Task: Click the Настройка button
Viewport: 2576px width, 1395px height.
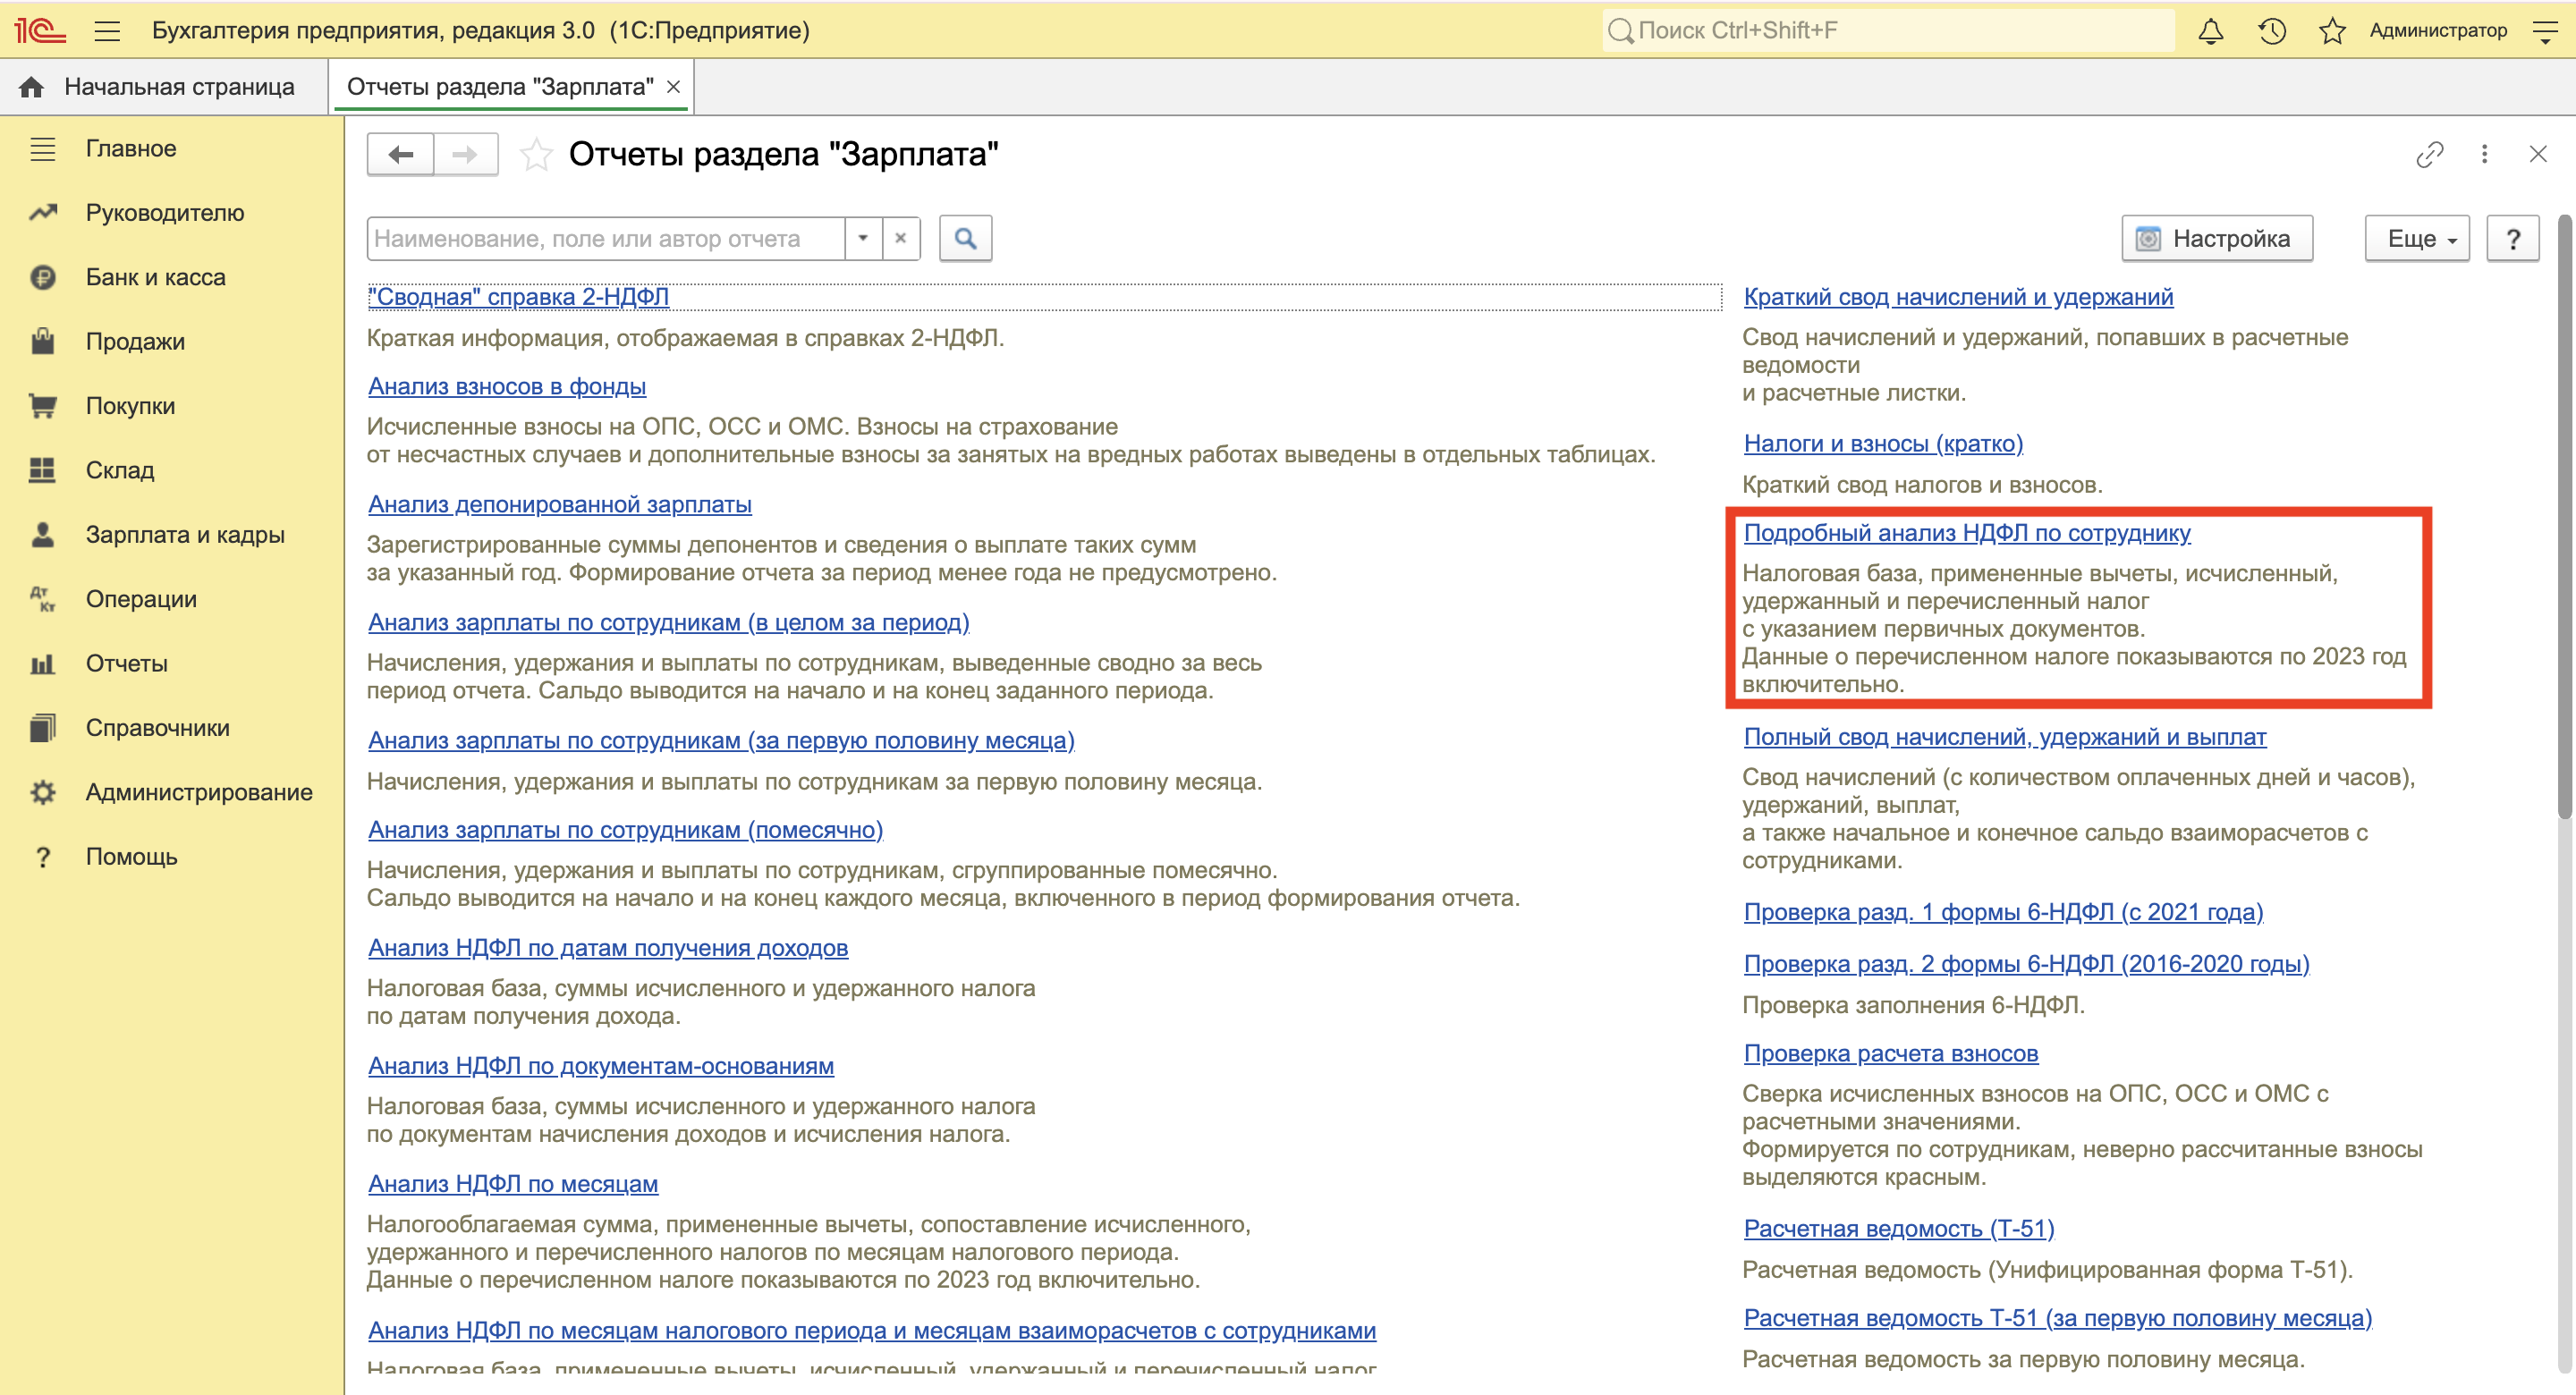Action: (x=2216, y=238)
